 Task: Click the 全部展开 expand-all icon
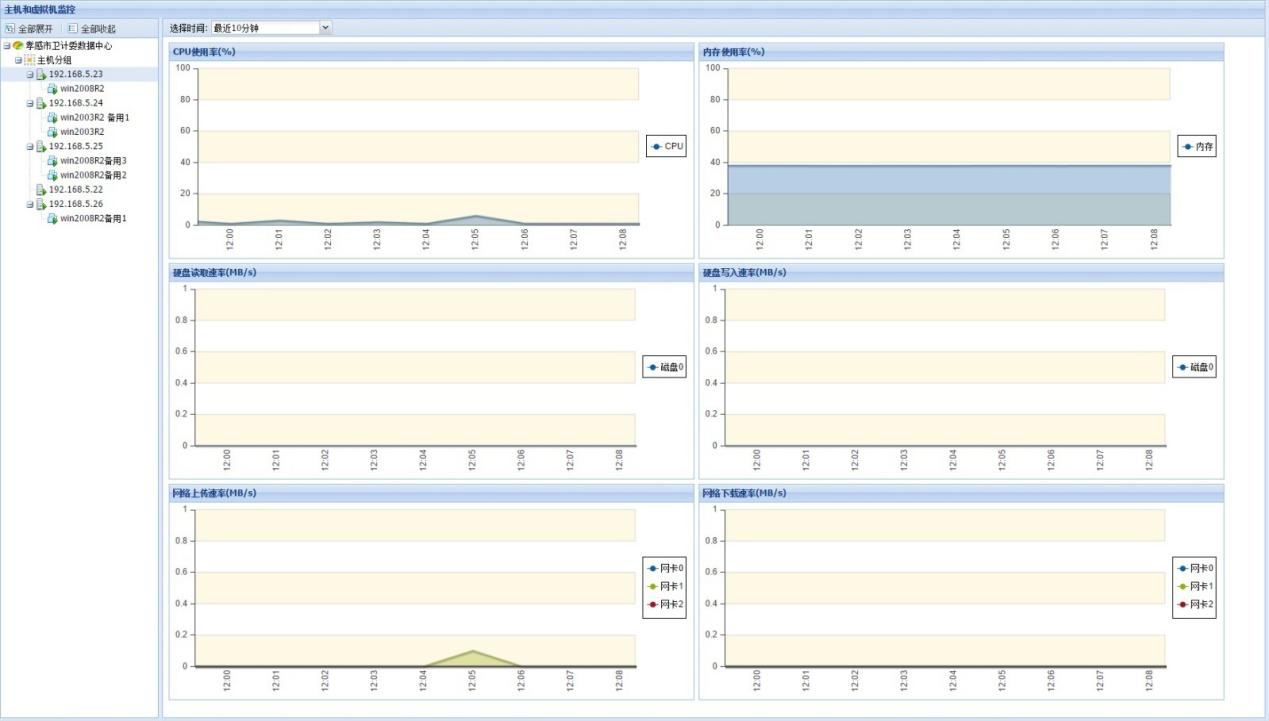coord(10,28)
